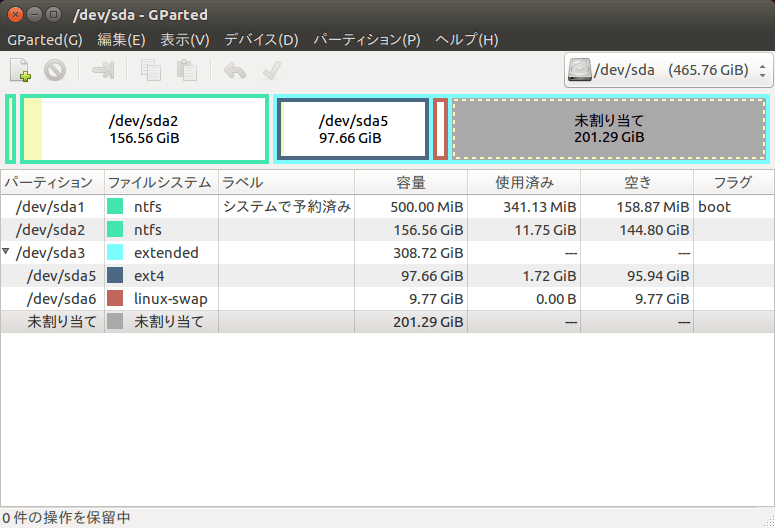The width and height of the screenshot is (775, 528).
Task: Open the パーティション(P) menu
Action: coord(367,40)
